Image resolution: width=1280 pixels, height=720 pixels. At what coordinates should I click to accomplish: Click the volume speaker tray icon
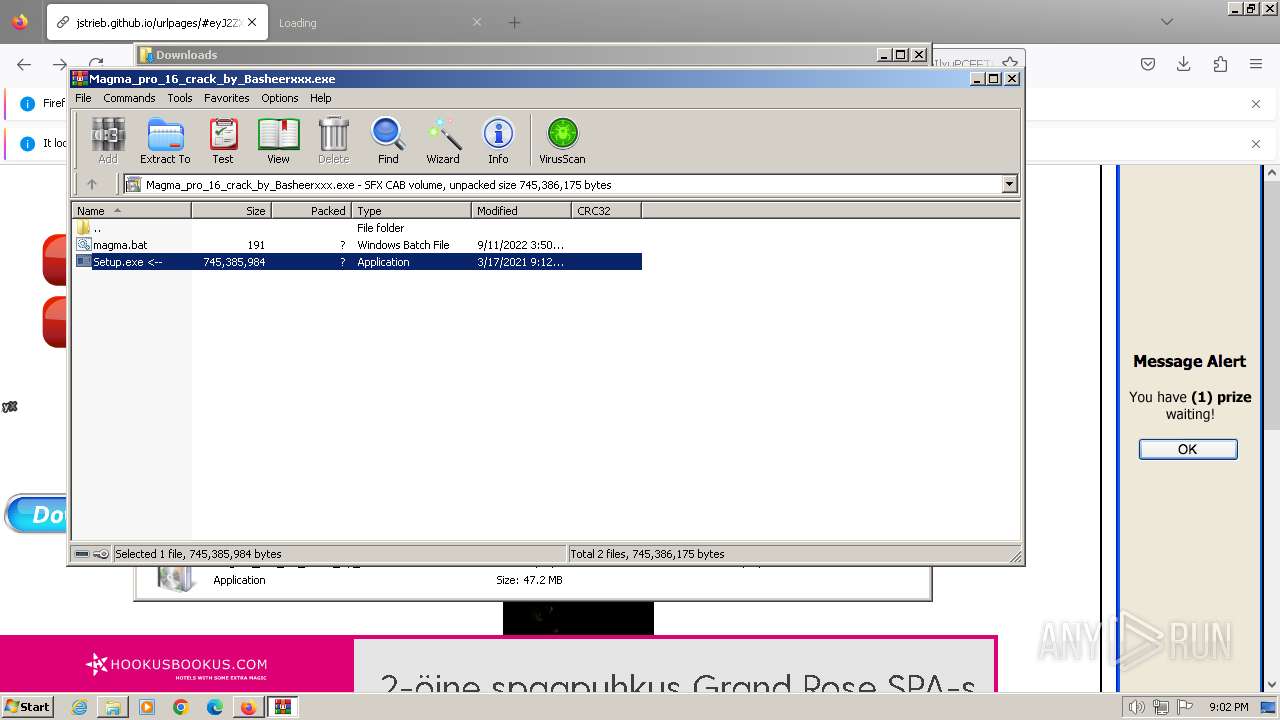click(x=1137, y=707)
